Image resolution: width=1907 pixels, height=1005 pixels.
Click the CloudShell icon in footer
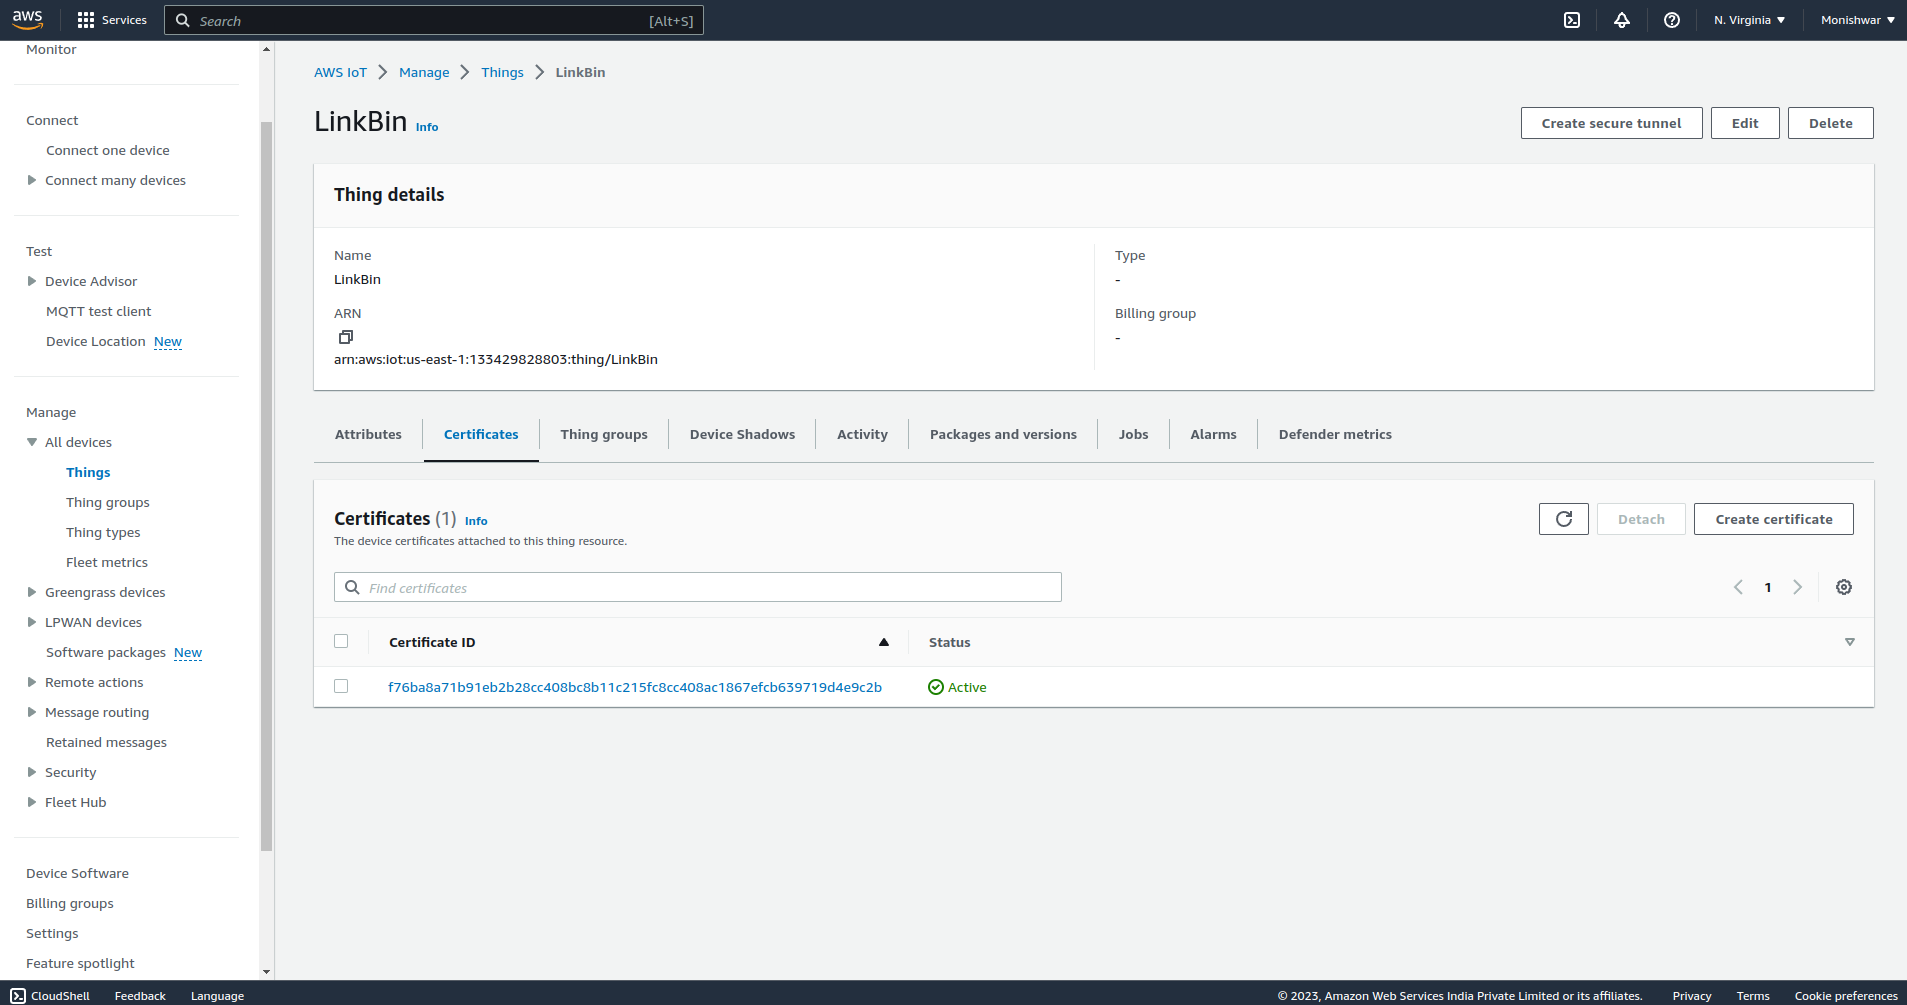[x=18, y=996]
